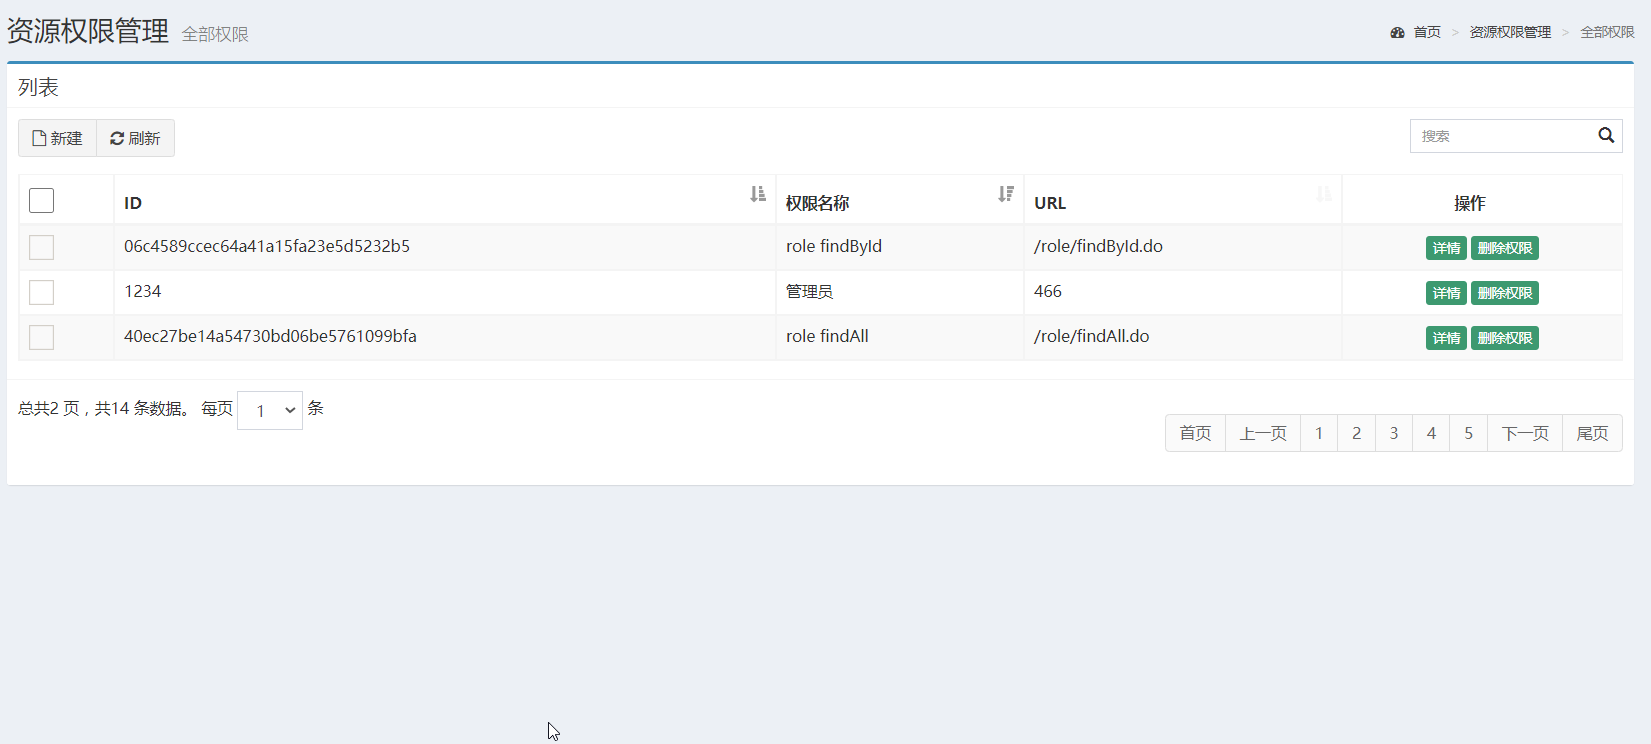Toggle the select-all checkbox in the table header
Viewport: 1651px width, 744px height.
tap(41, 200)
